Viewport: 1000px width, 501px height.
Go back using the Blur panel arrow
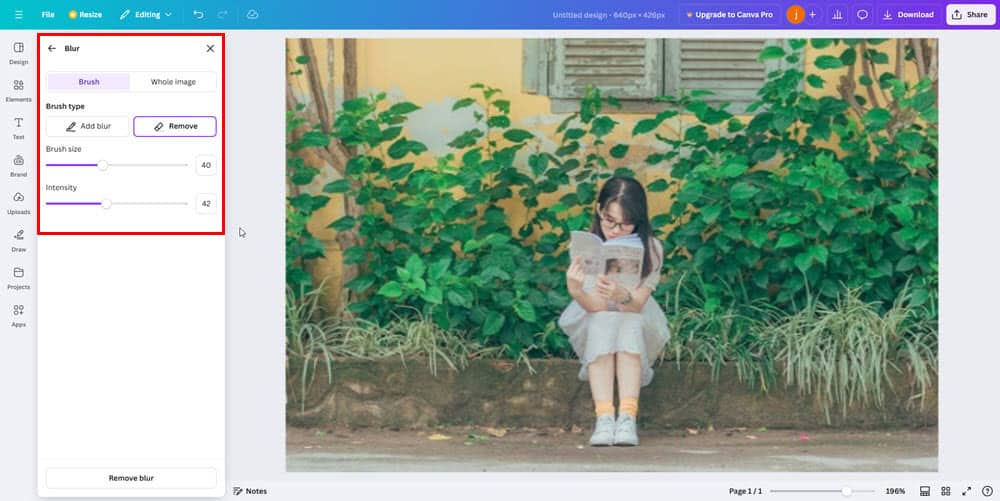(52, 48)
